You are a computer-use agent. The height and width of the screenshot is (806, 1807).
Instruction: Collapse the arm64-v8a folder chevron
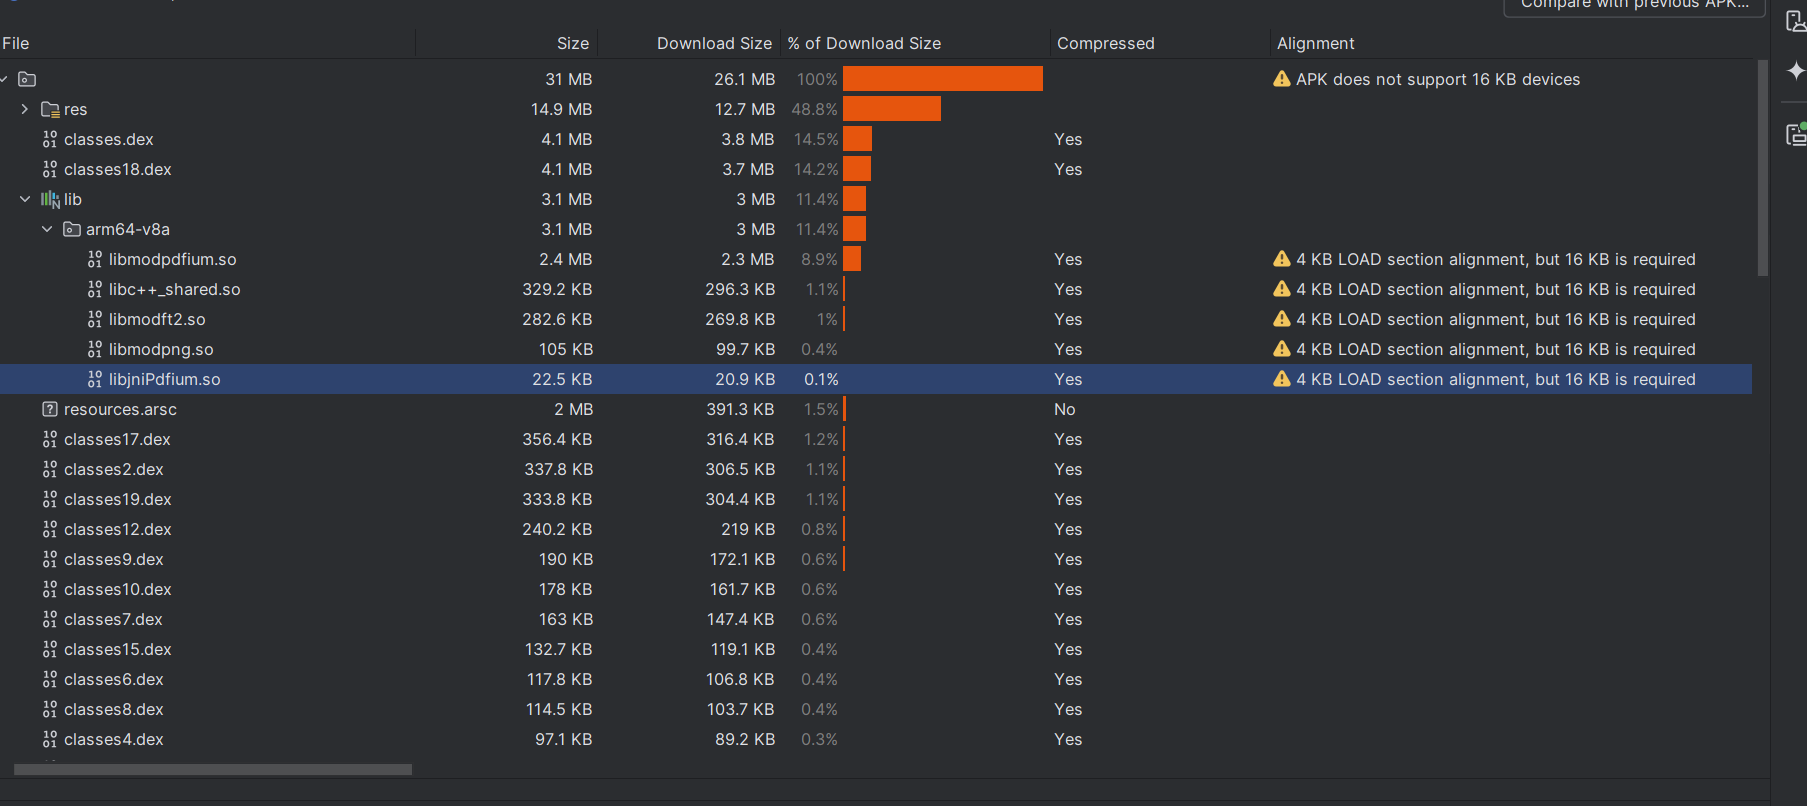[x=47, y=229]
